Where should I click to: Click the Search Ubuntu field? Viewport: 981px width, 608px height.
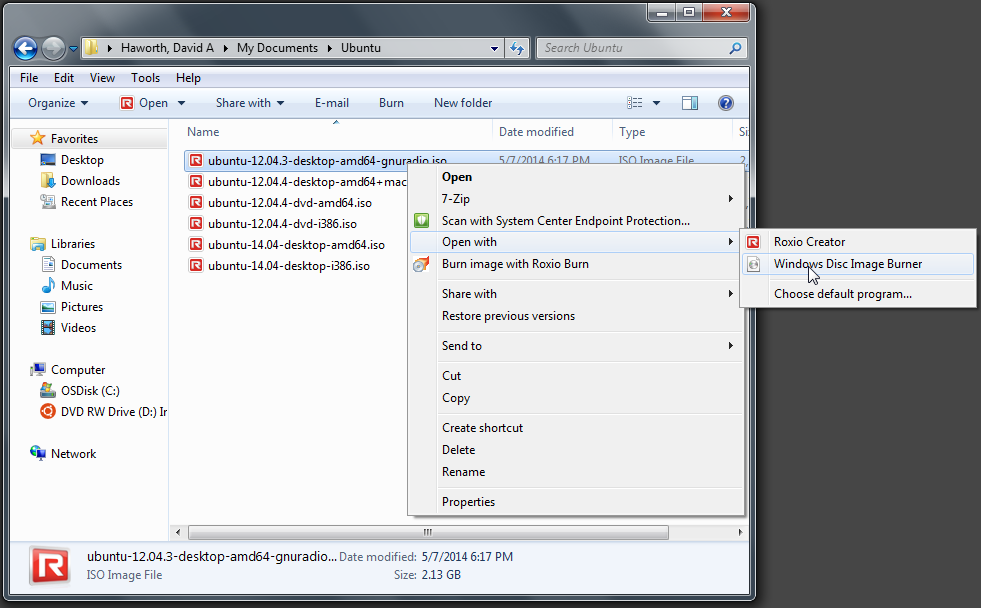pos(642,48)
